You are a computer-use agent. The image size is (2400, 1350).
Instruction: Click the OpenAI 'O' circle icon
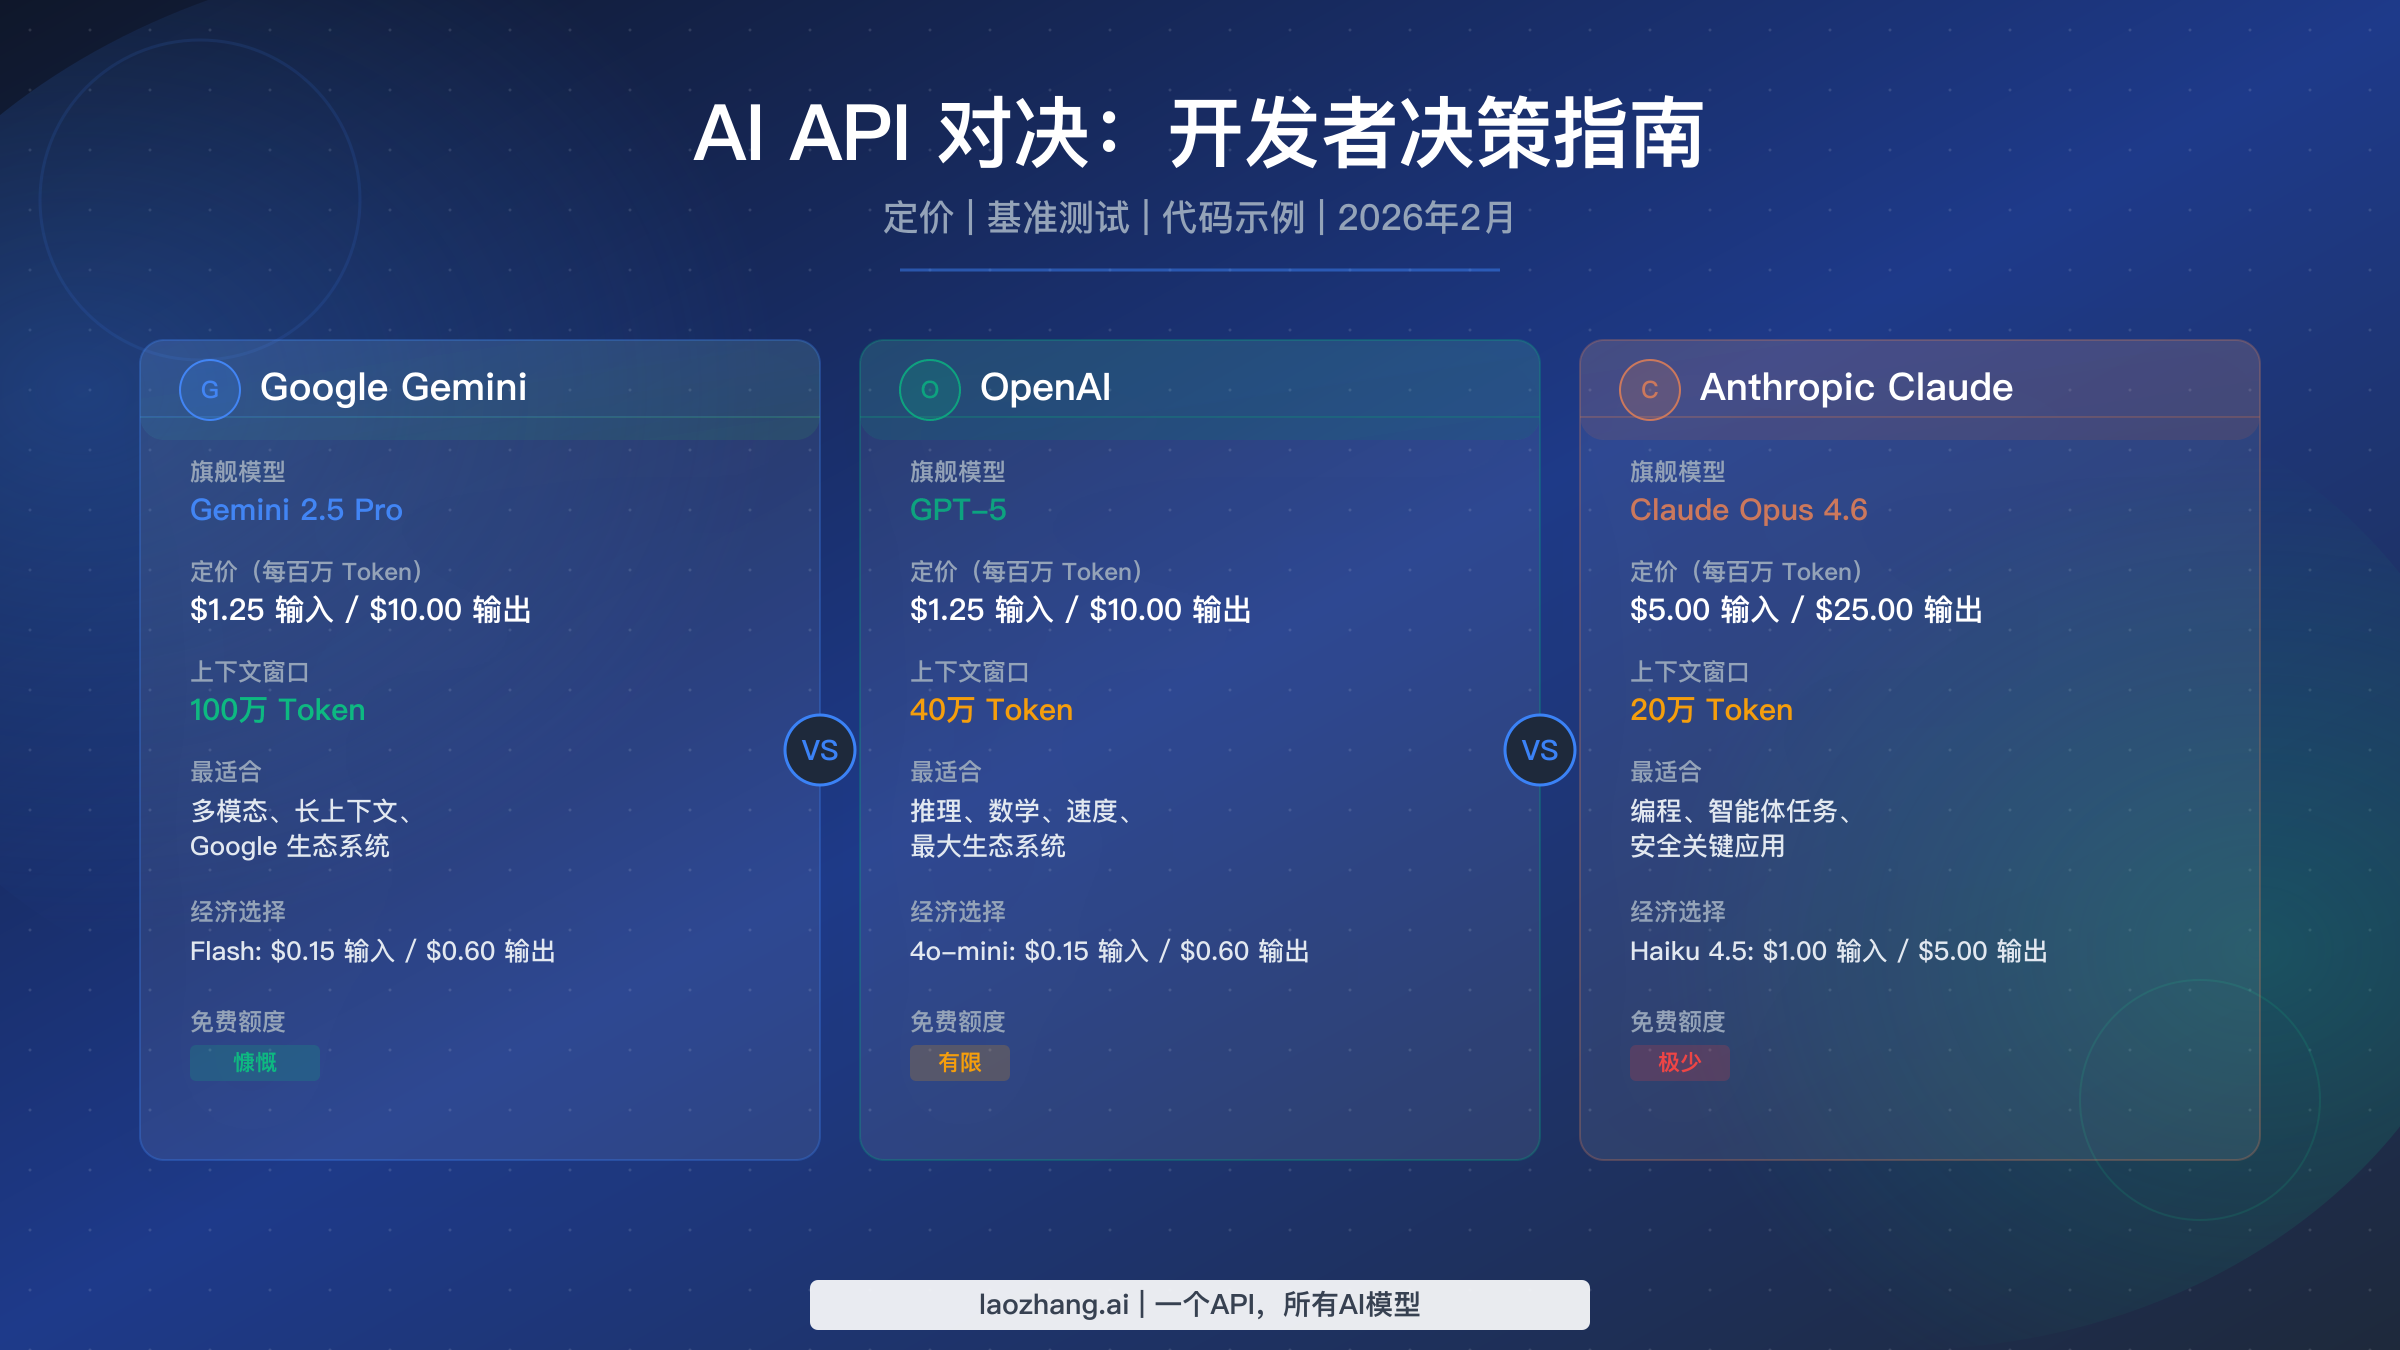click(930, 390)
